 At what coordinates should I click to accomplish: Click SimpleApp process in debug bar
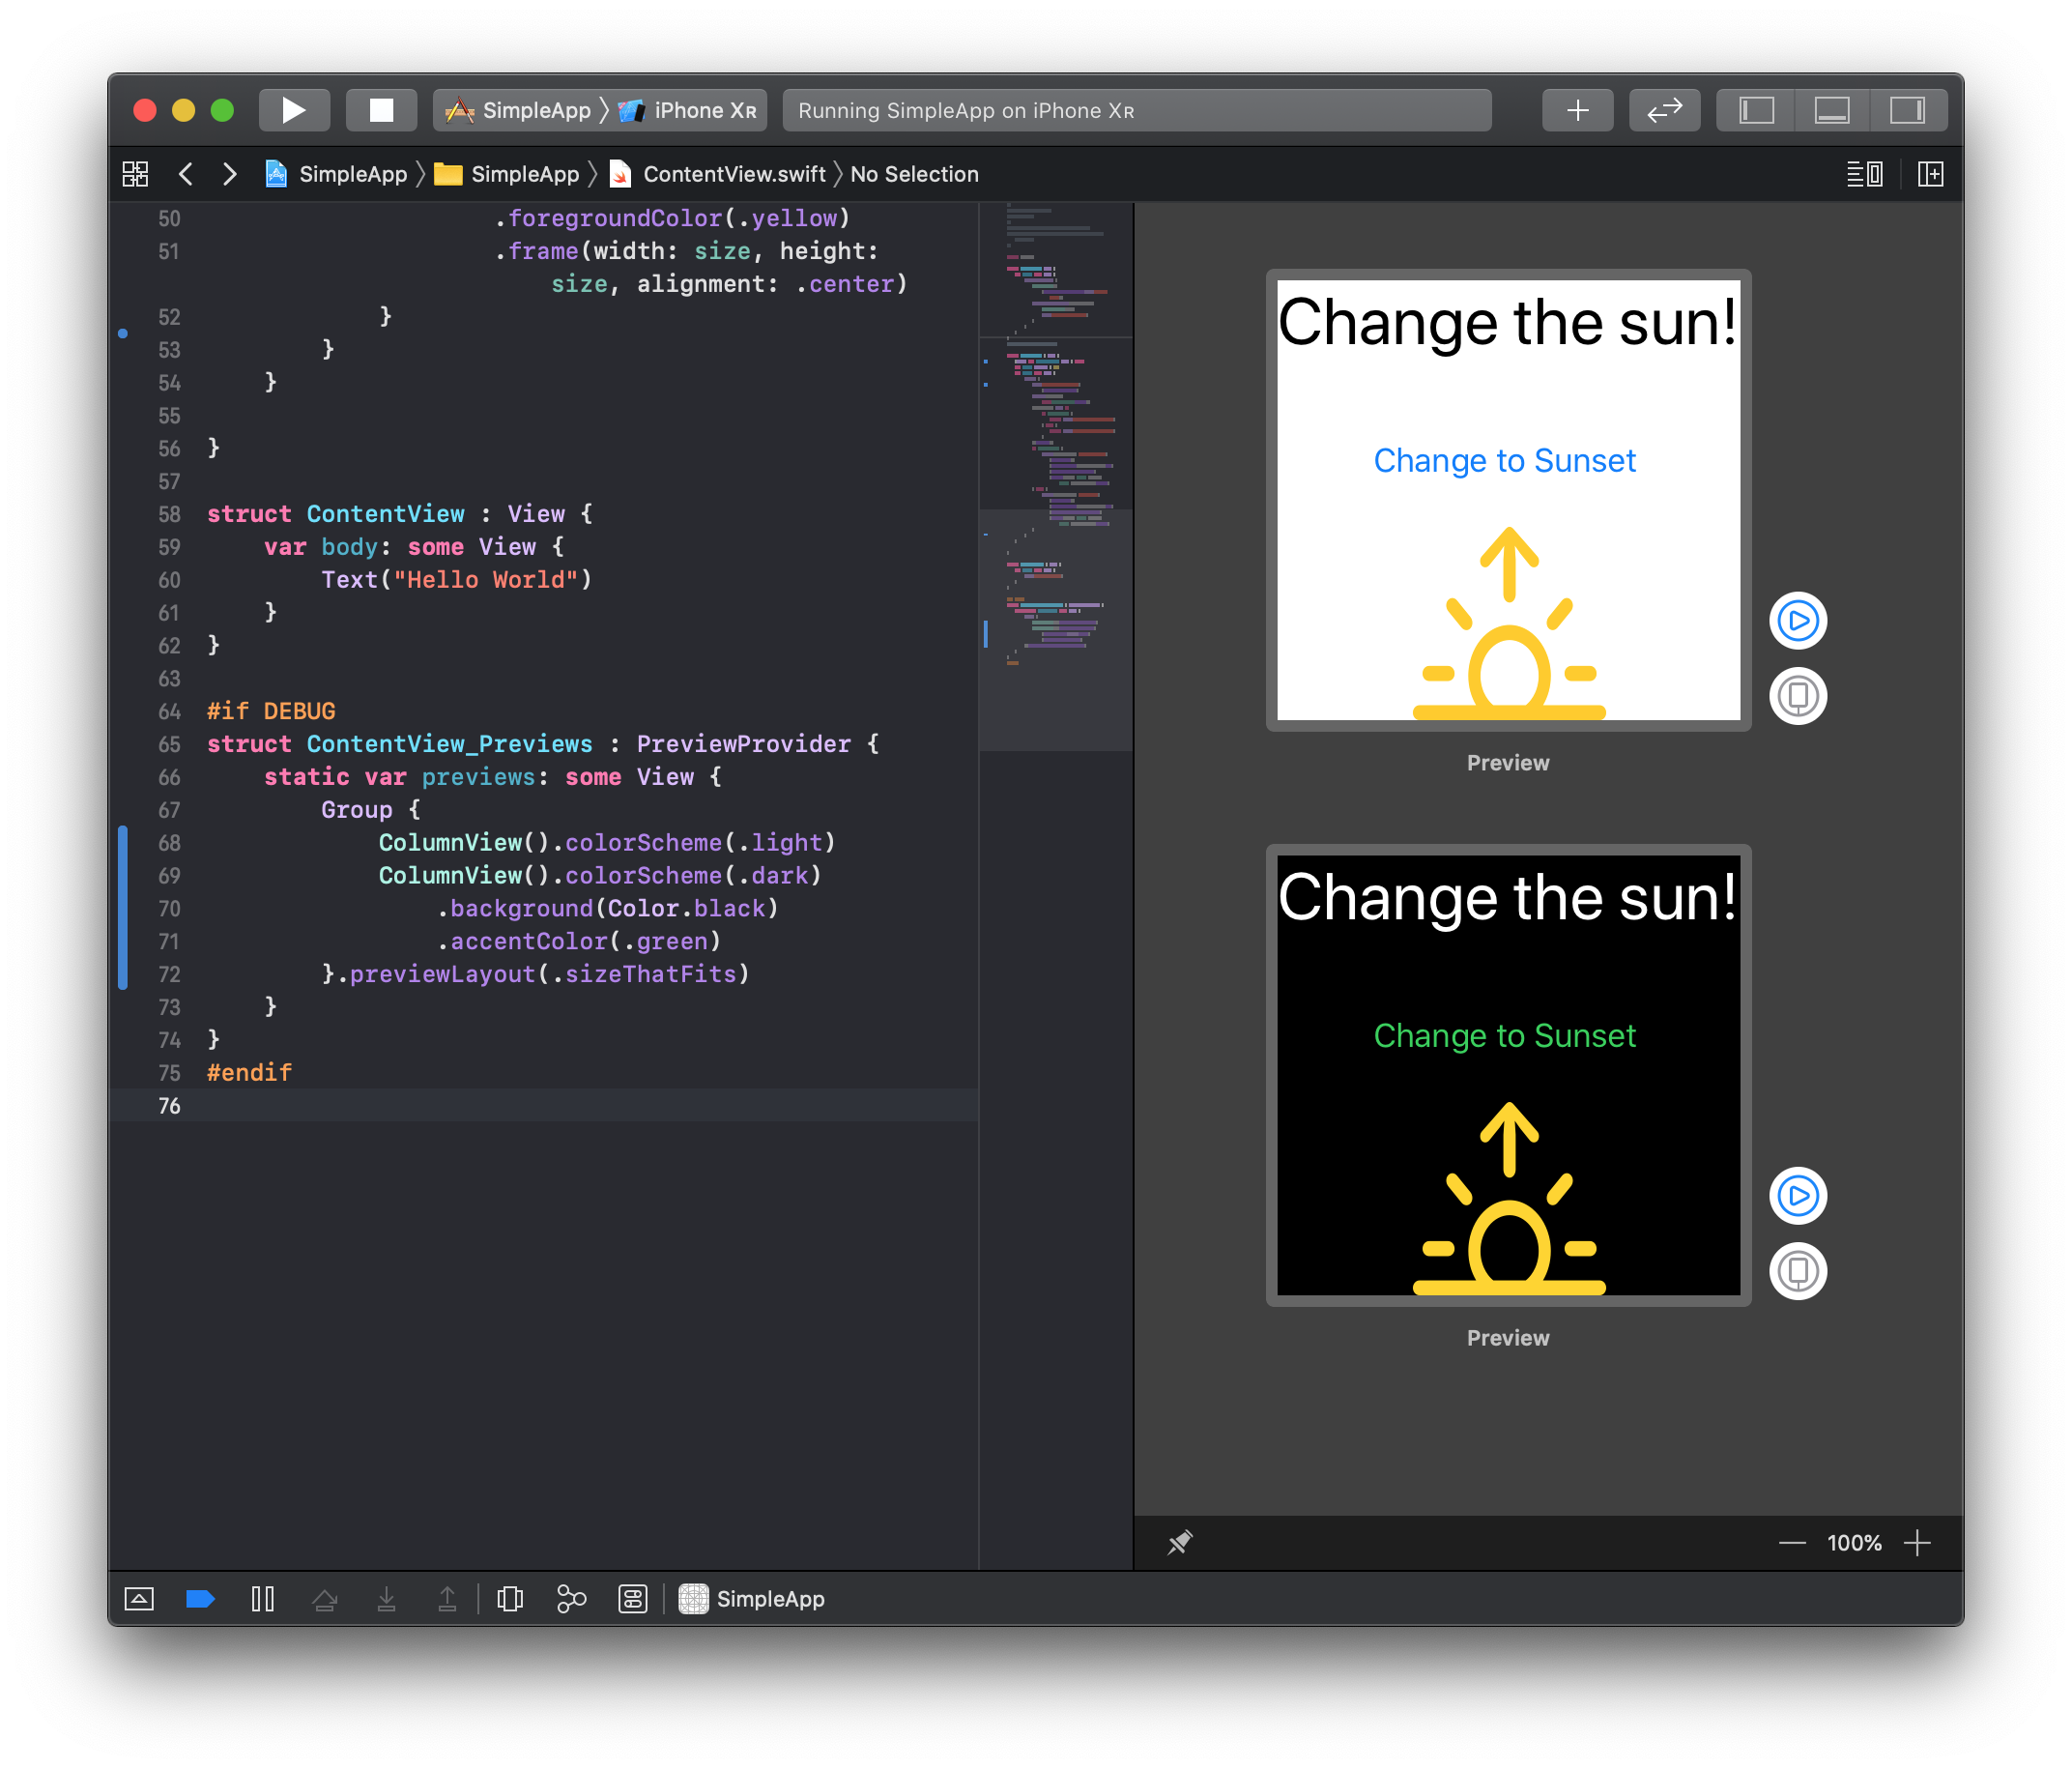tap(752, 1598)
